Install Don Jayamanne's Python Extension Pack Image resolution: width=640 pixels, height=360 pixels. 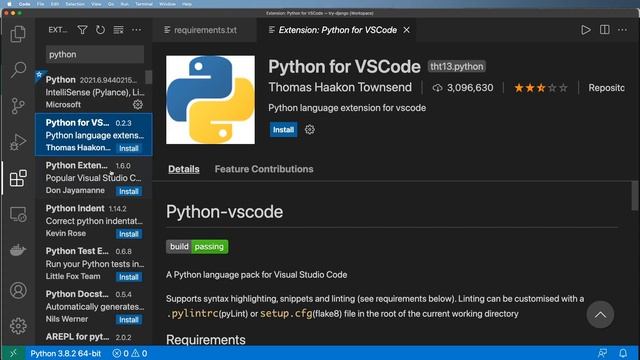click(x=129, y=191)
